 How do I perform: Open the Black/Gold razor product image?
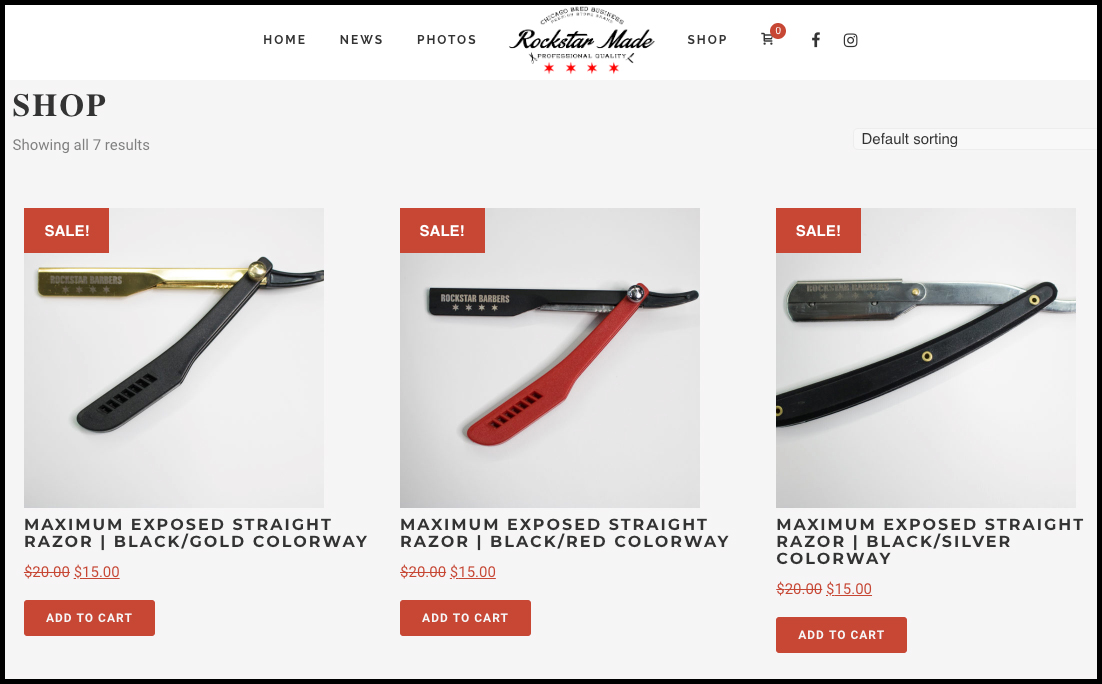click(174, 358)
